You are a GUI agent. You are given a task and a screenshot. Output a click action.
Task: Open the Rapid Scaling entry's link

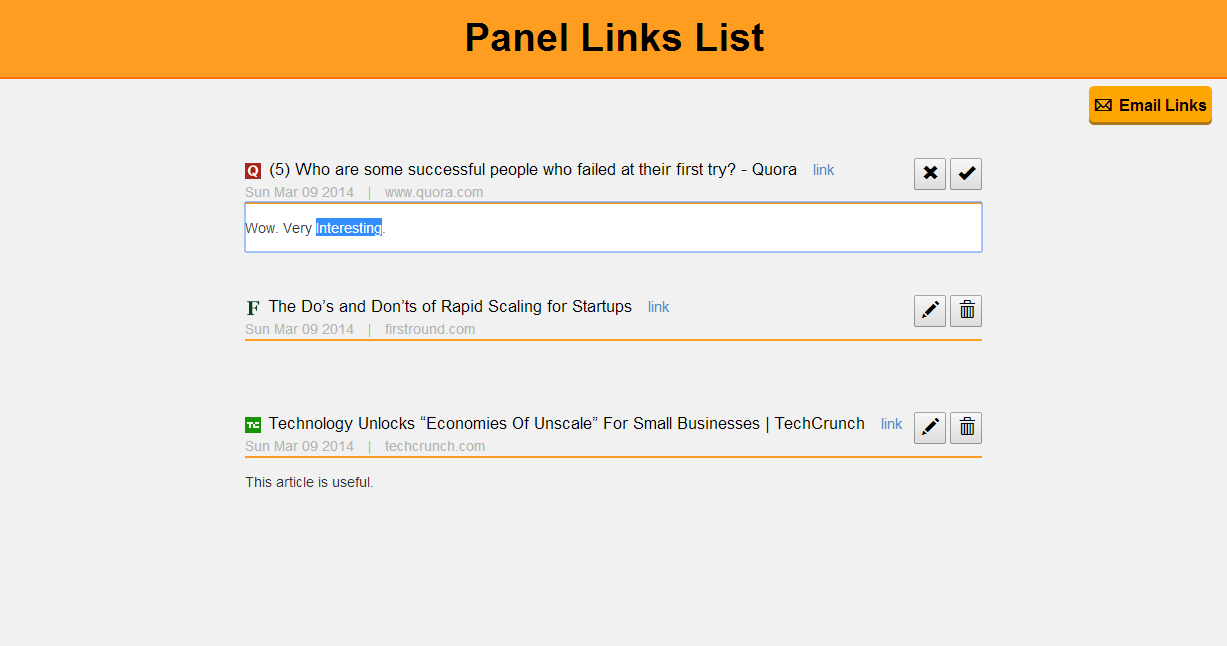[x=659, y=307]
